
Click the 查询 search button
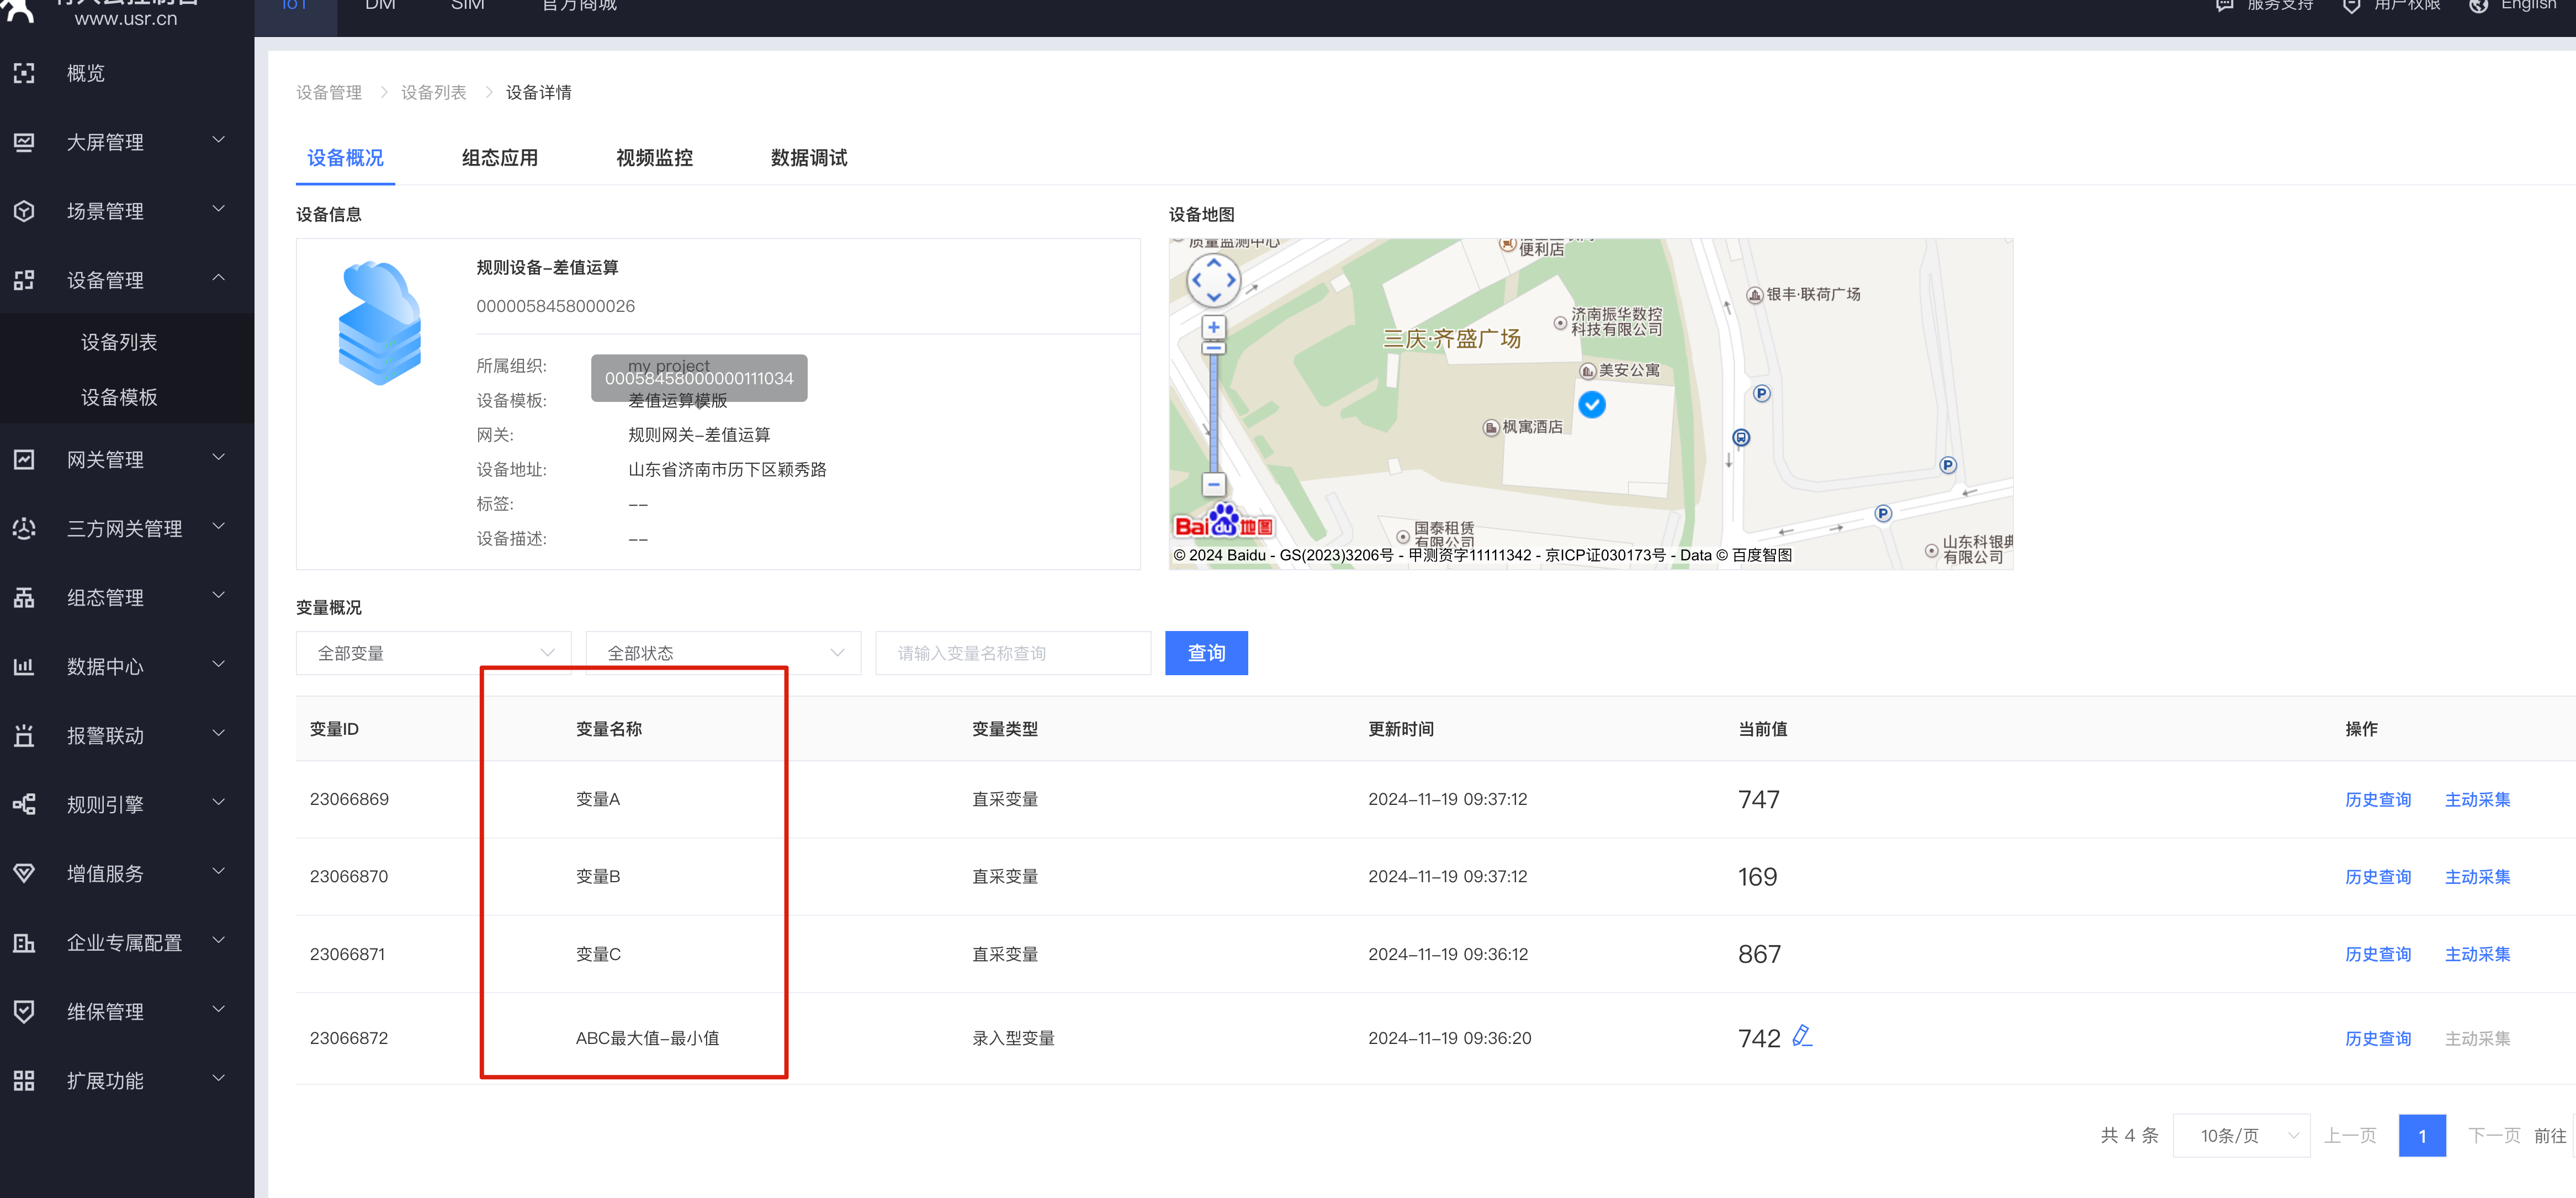point(1206,653)
